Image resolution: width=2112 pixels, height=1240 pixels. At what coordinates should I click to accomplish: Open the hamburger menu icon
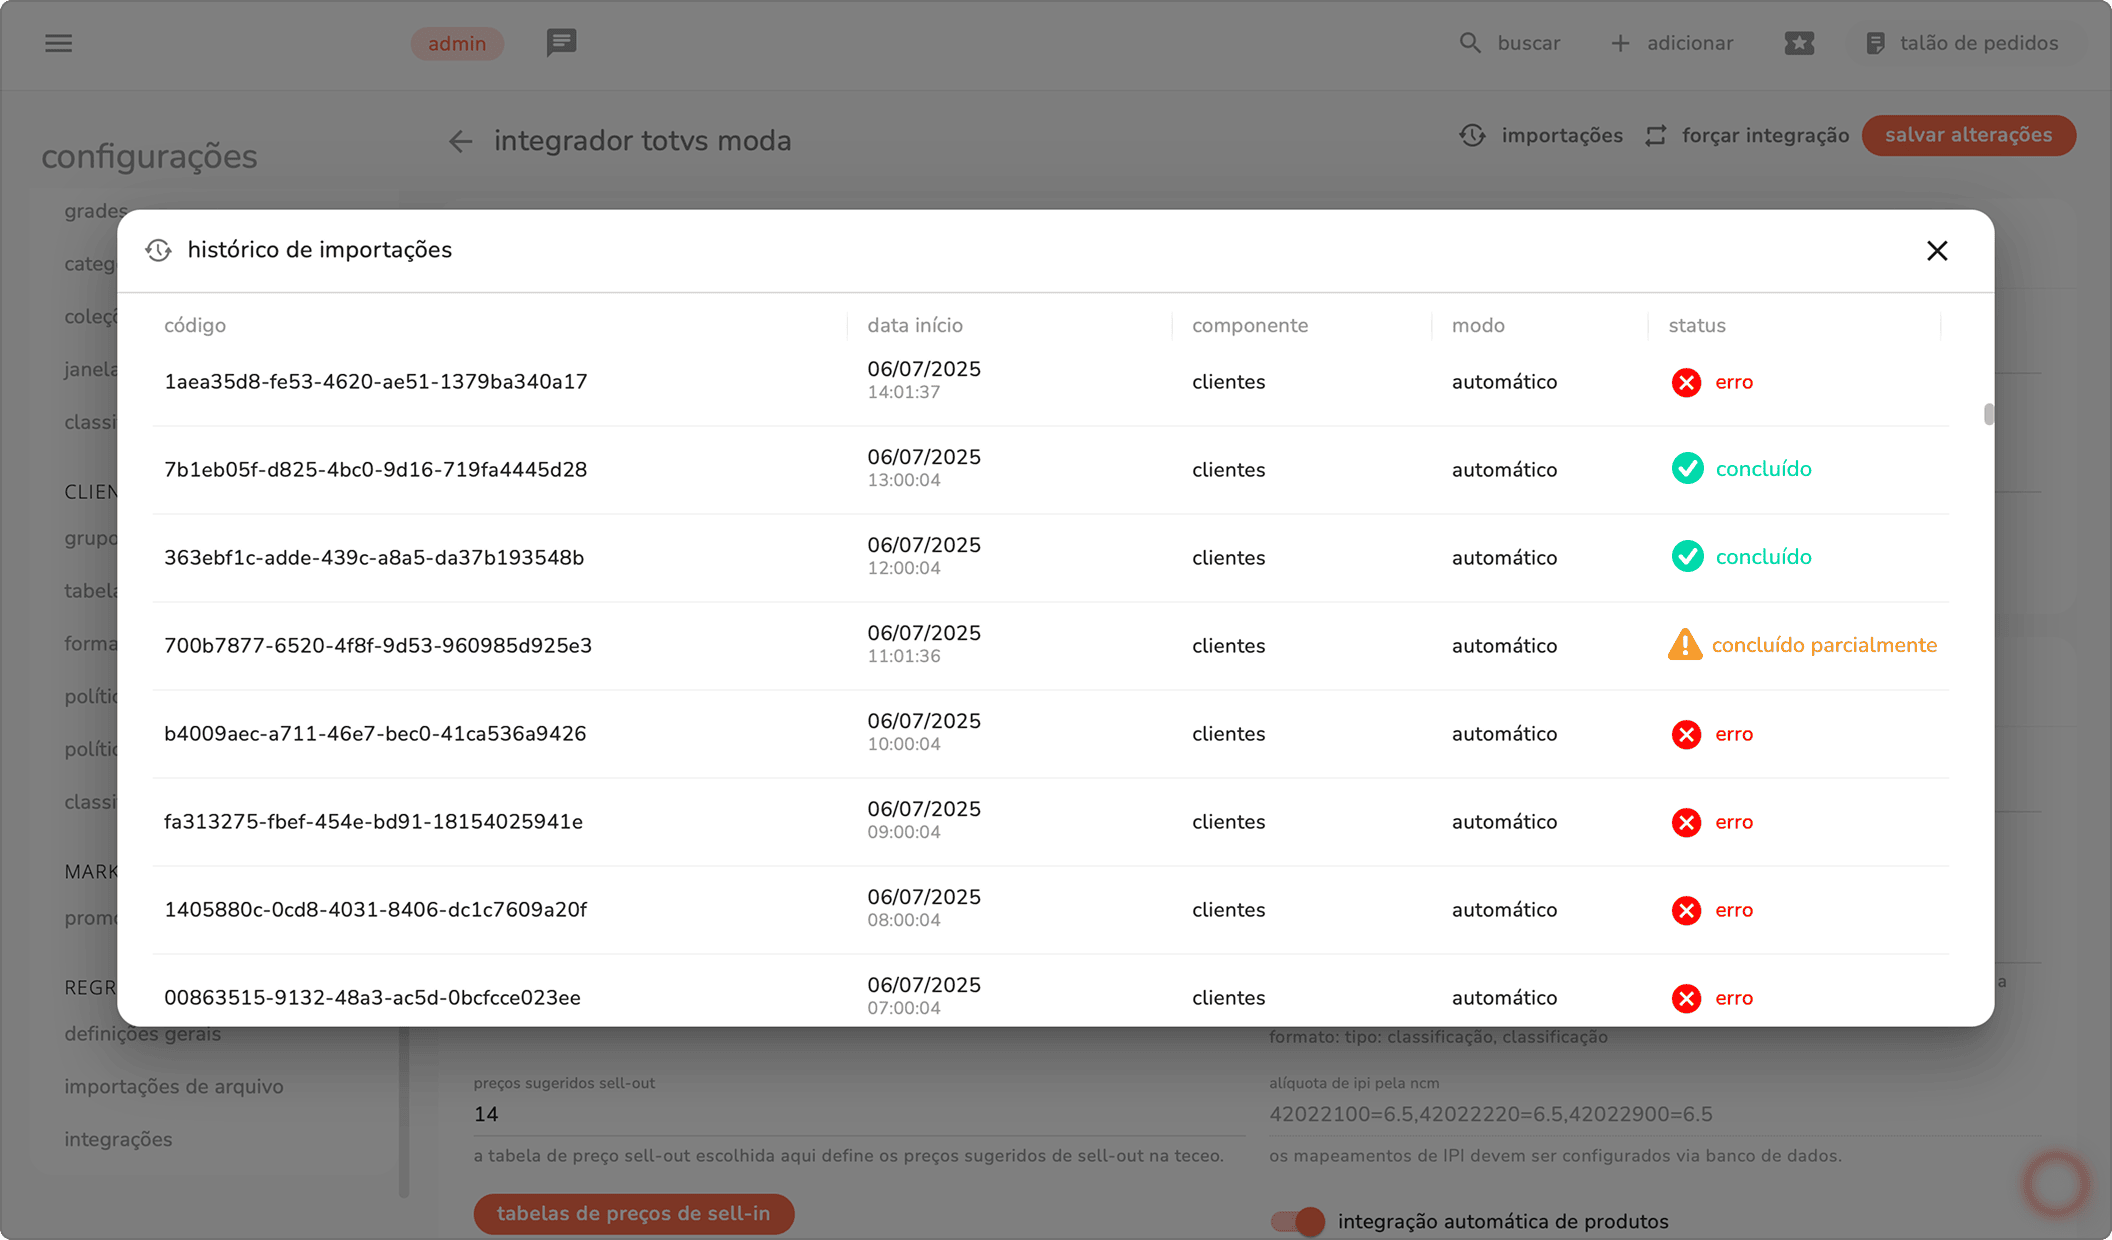click(x=59, y=43)
